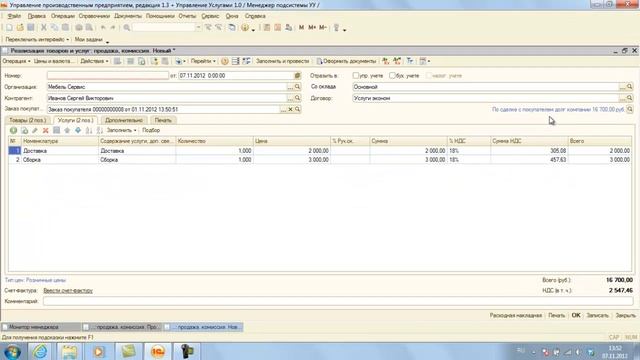The width and height of the screenshot is (640, 360).
Task: Open magnifier icon beside Со склада field
Action: click(629, 87)
